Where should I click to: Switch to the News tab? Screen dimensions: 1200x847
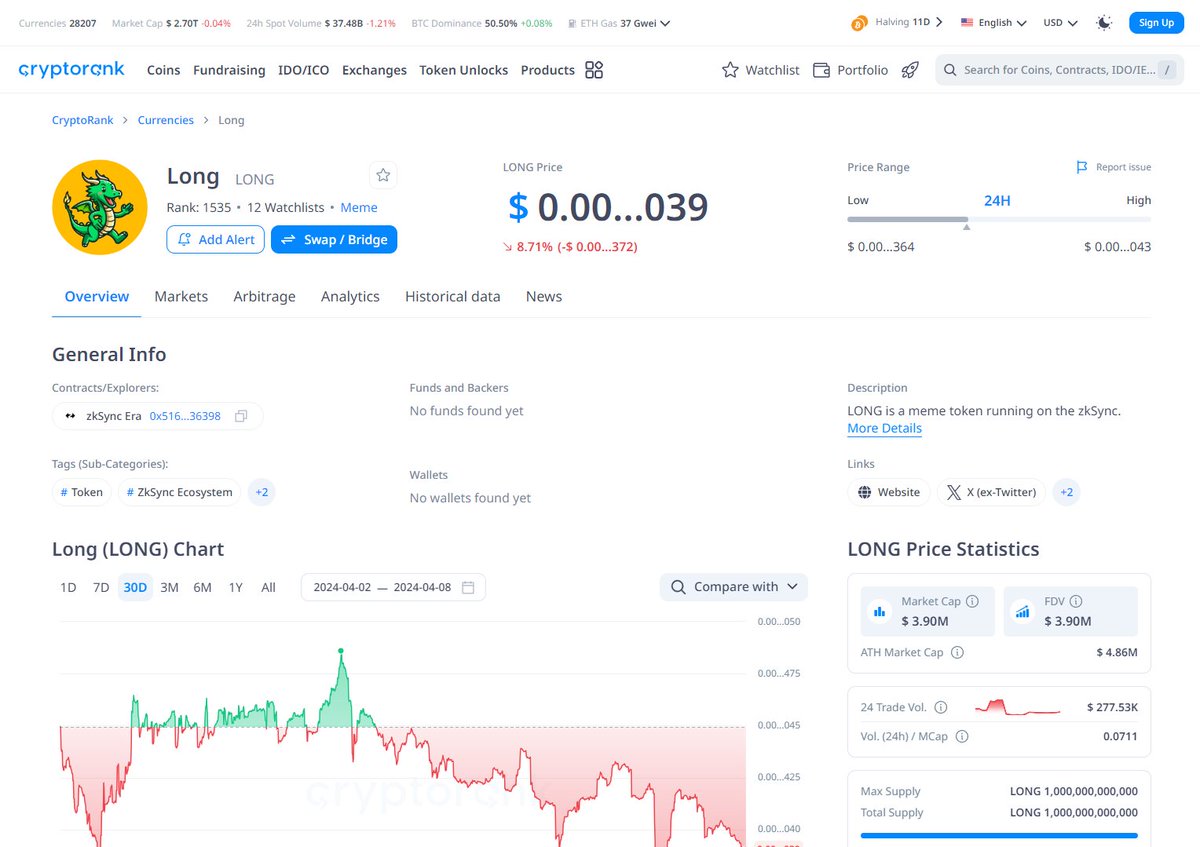click(x=544, y=296)
